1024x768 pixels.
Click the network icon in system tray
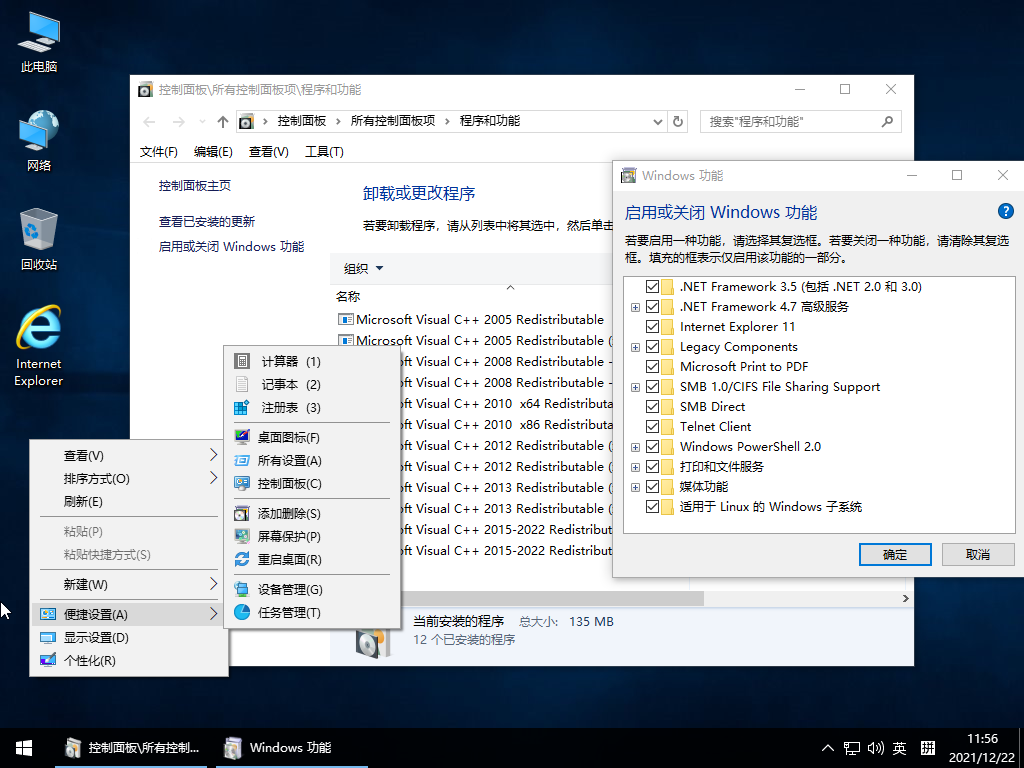click(x=852, y=748)
